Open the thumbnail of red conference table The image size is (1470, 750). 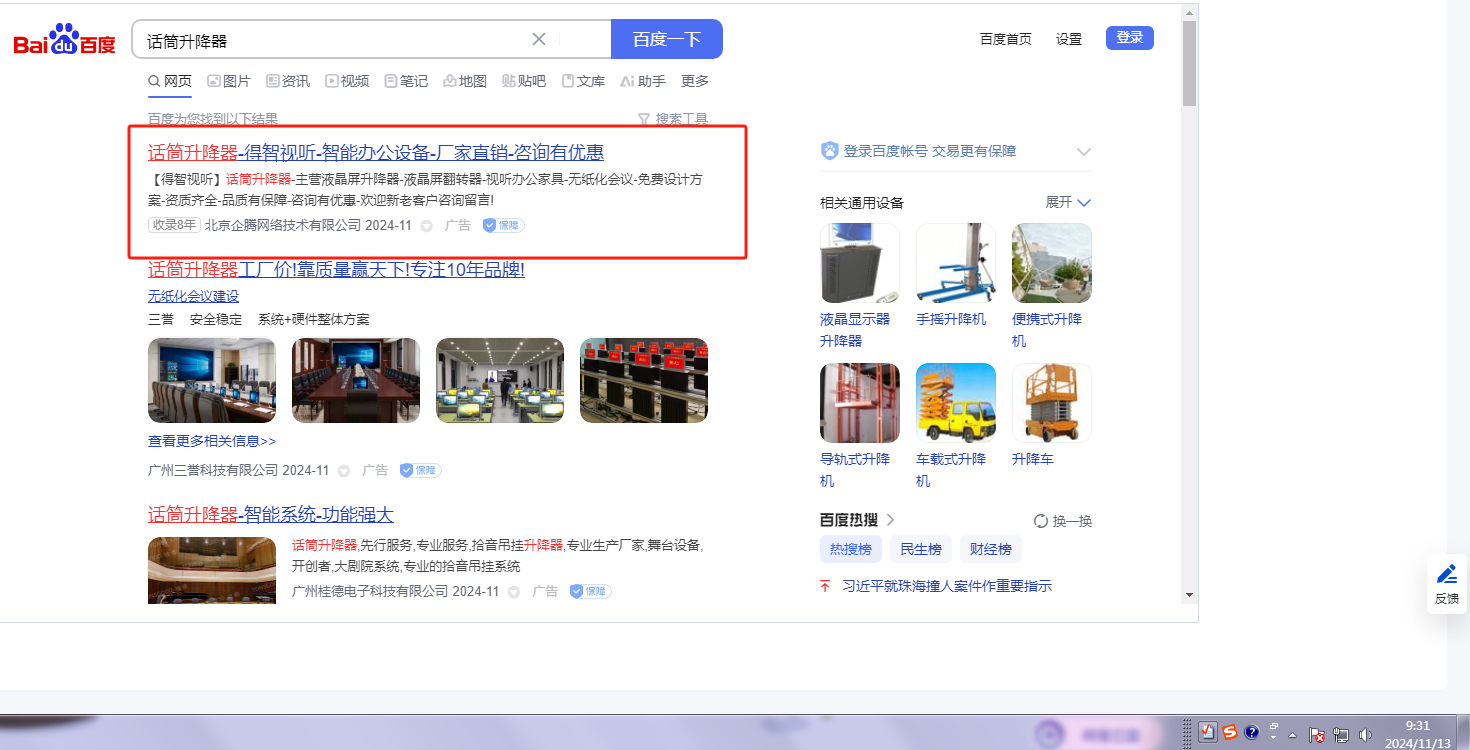[356, 380]
